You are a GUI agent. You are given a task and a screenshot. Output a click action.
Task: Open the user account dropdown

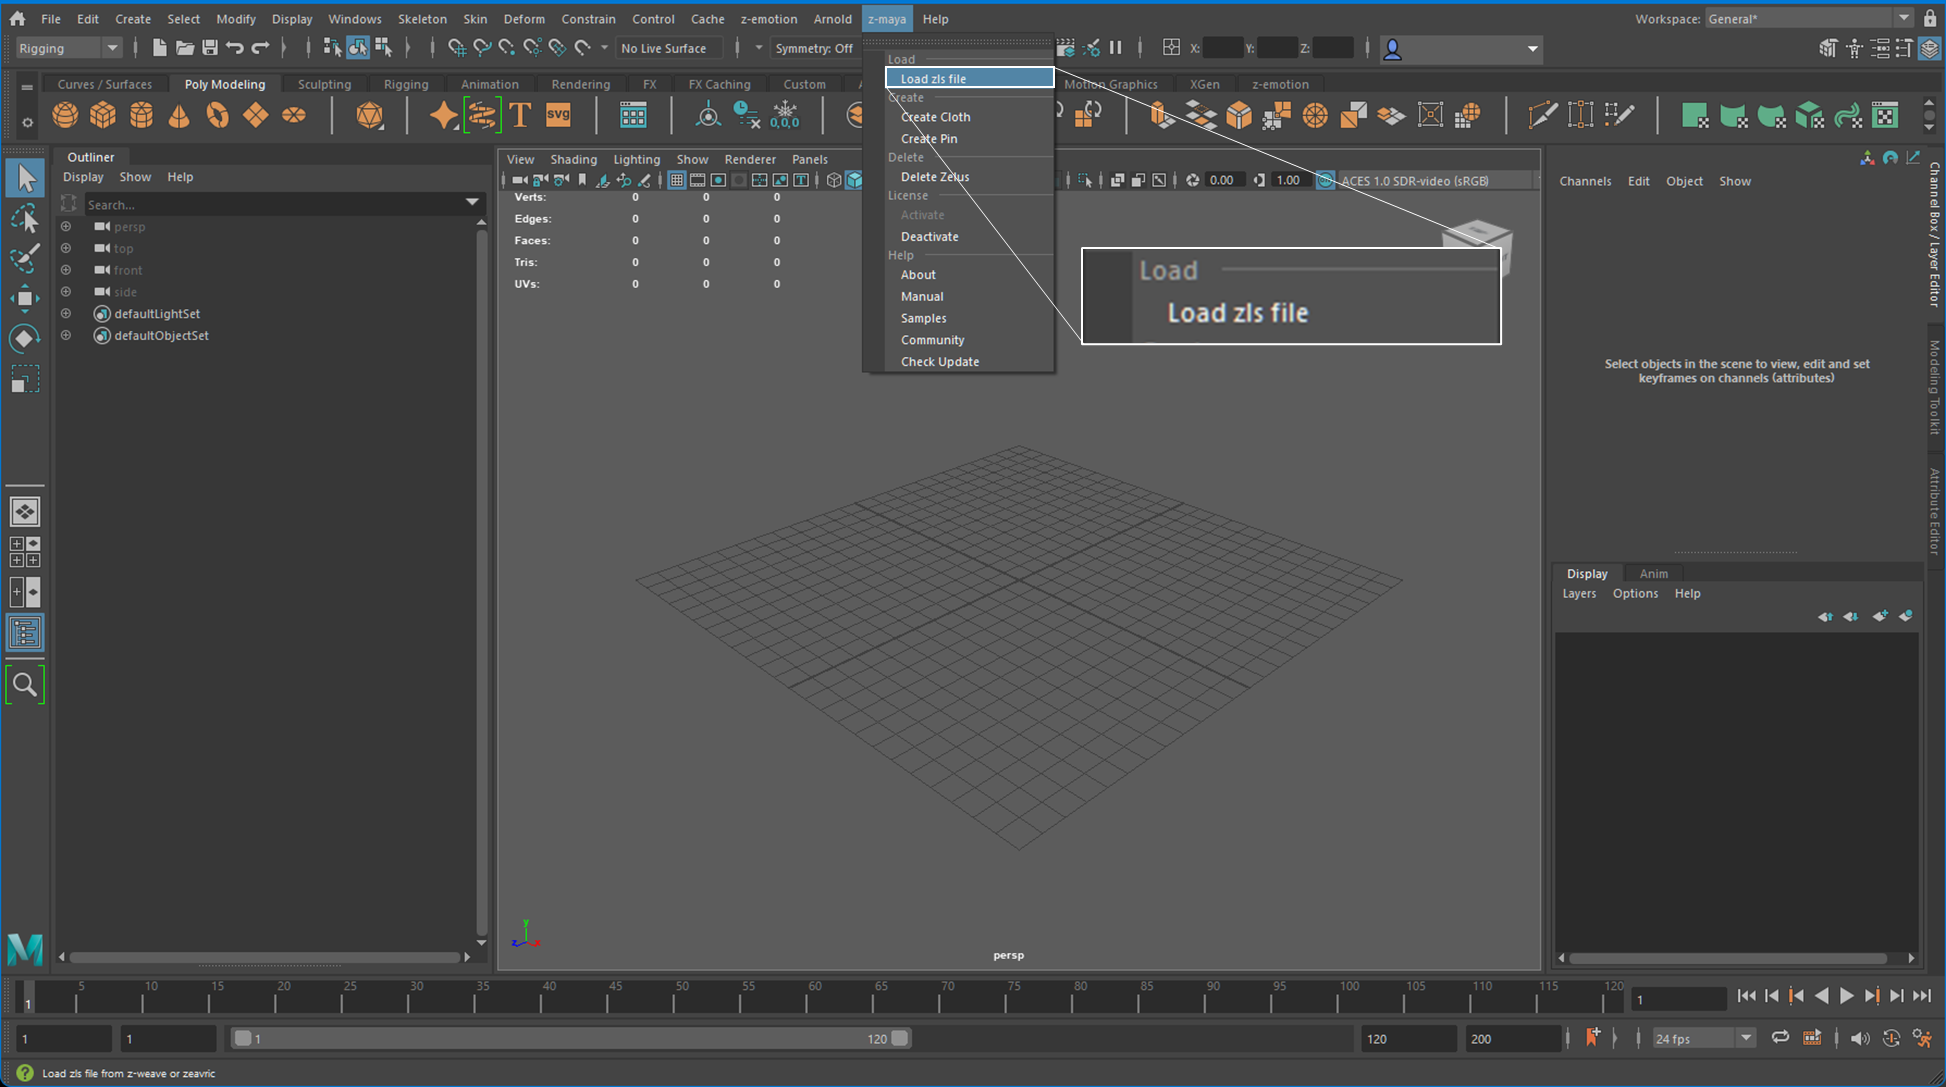(1461, 48)
